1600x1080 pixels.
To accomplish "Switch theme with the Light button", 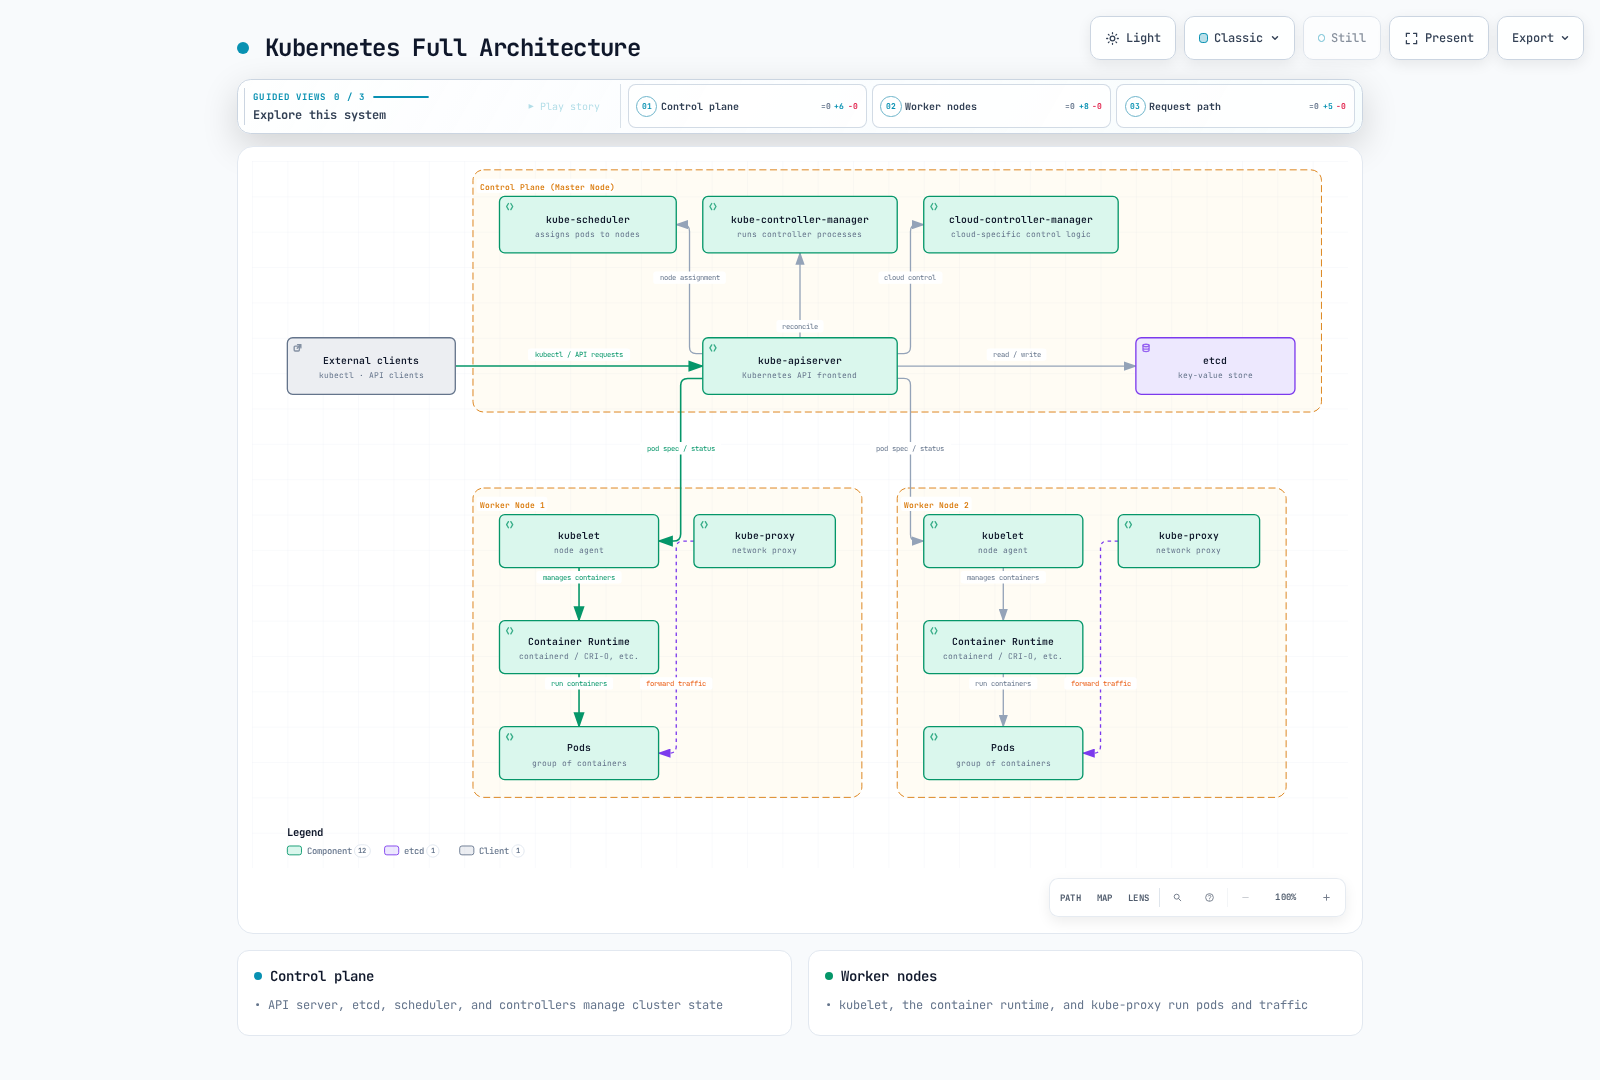I will tap(1133, 38).
